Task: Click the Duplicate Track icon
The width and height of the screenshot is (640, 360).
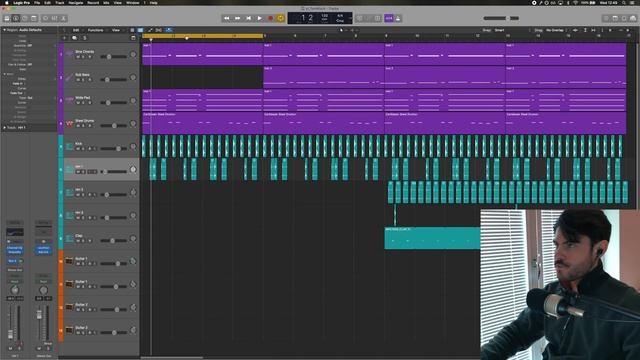Action: [74, 38]
